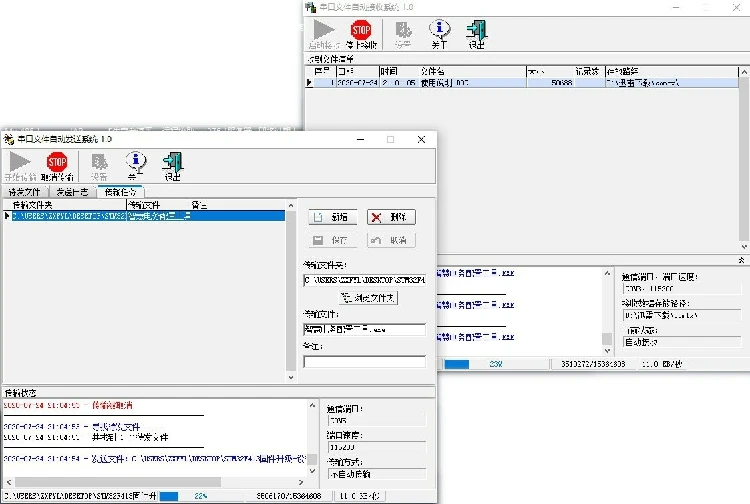Click sender log horizontal scrollbar left arrow
This screenshot has height=504, width=750.
point(9,482)
